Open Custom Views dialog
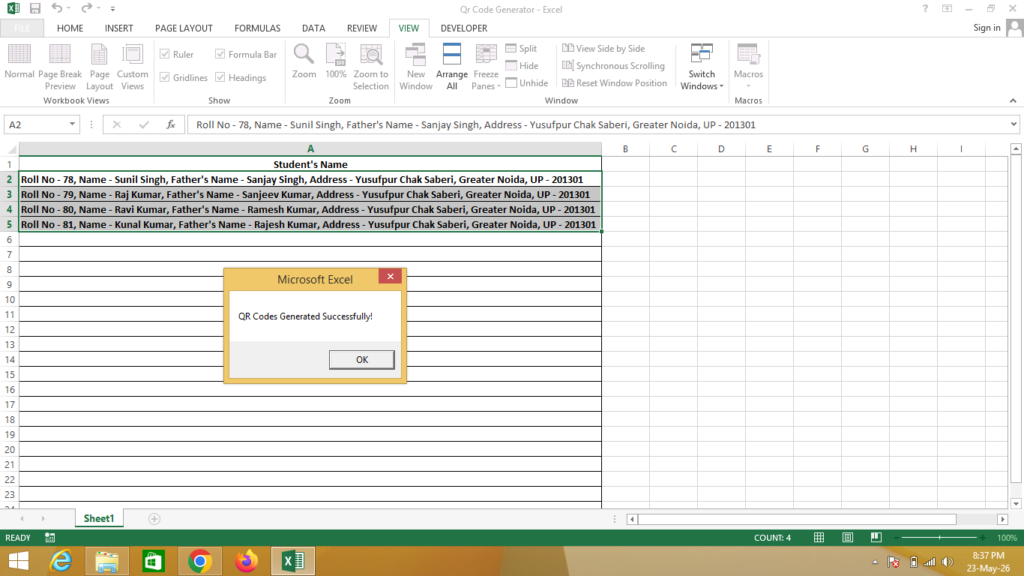Screen dimensions: 1024x576 tap(133, 67)
